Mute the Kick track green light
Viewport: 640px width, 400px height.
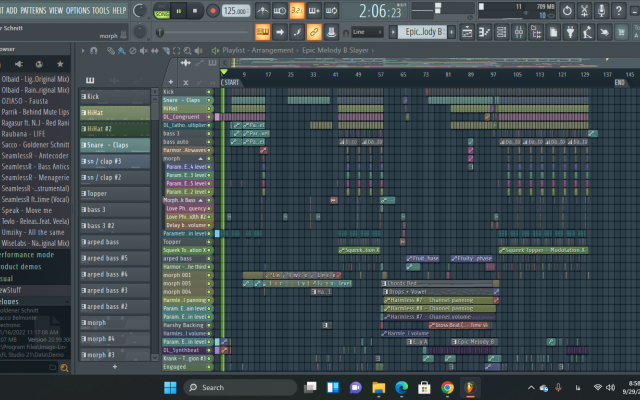click(x=209, y=92)
